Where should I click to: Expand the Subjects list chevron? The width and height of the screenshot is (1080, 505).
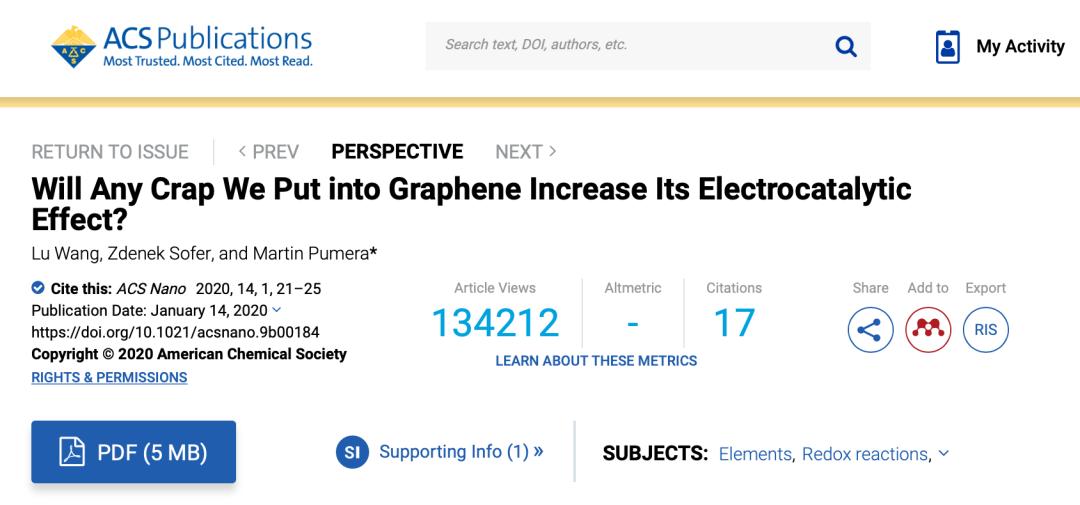pyautogui.click(x=943, y=453)
